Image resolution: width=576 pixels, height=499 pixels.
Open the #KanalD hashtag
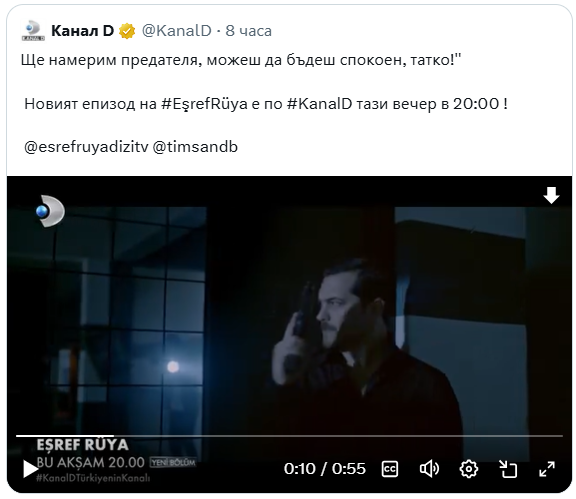pyautogui.click(x=319, y=104)
